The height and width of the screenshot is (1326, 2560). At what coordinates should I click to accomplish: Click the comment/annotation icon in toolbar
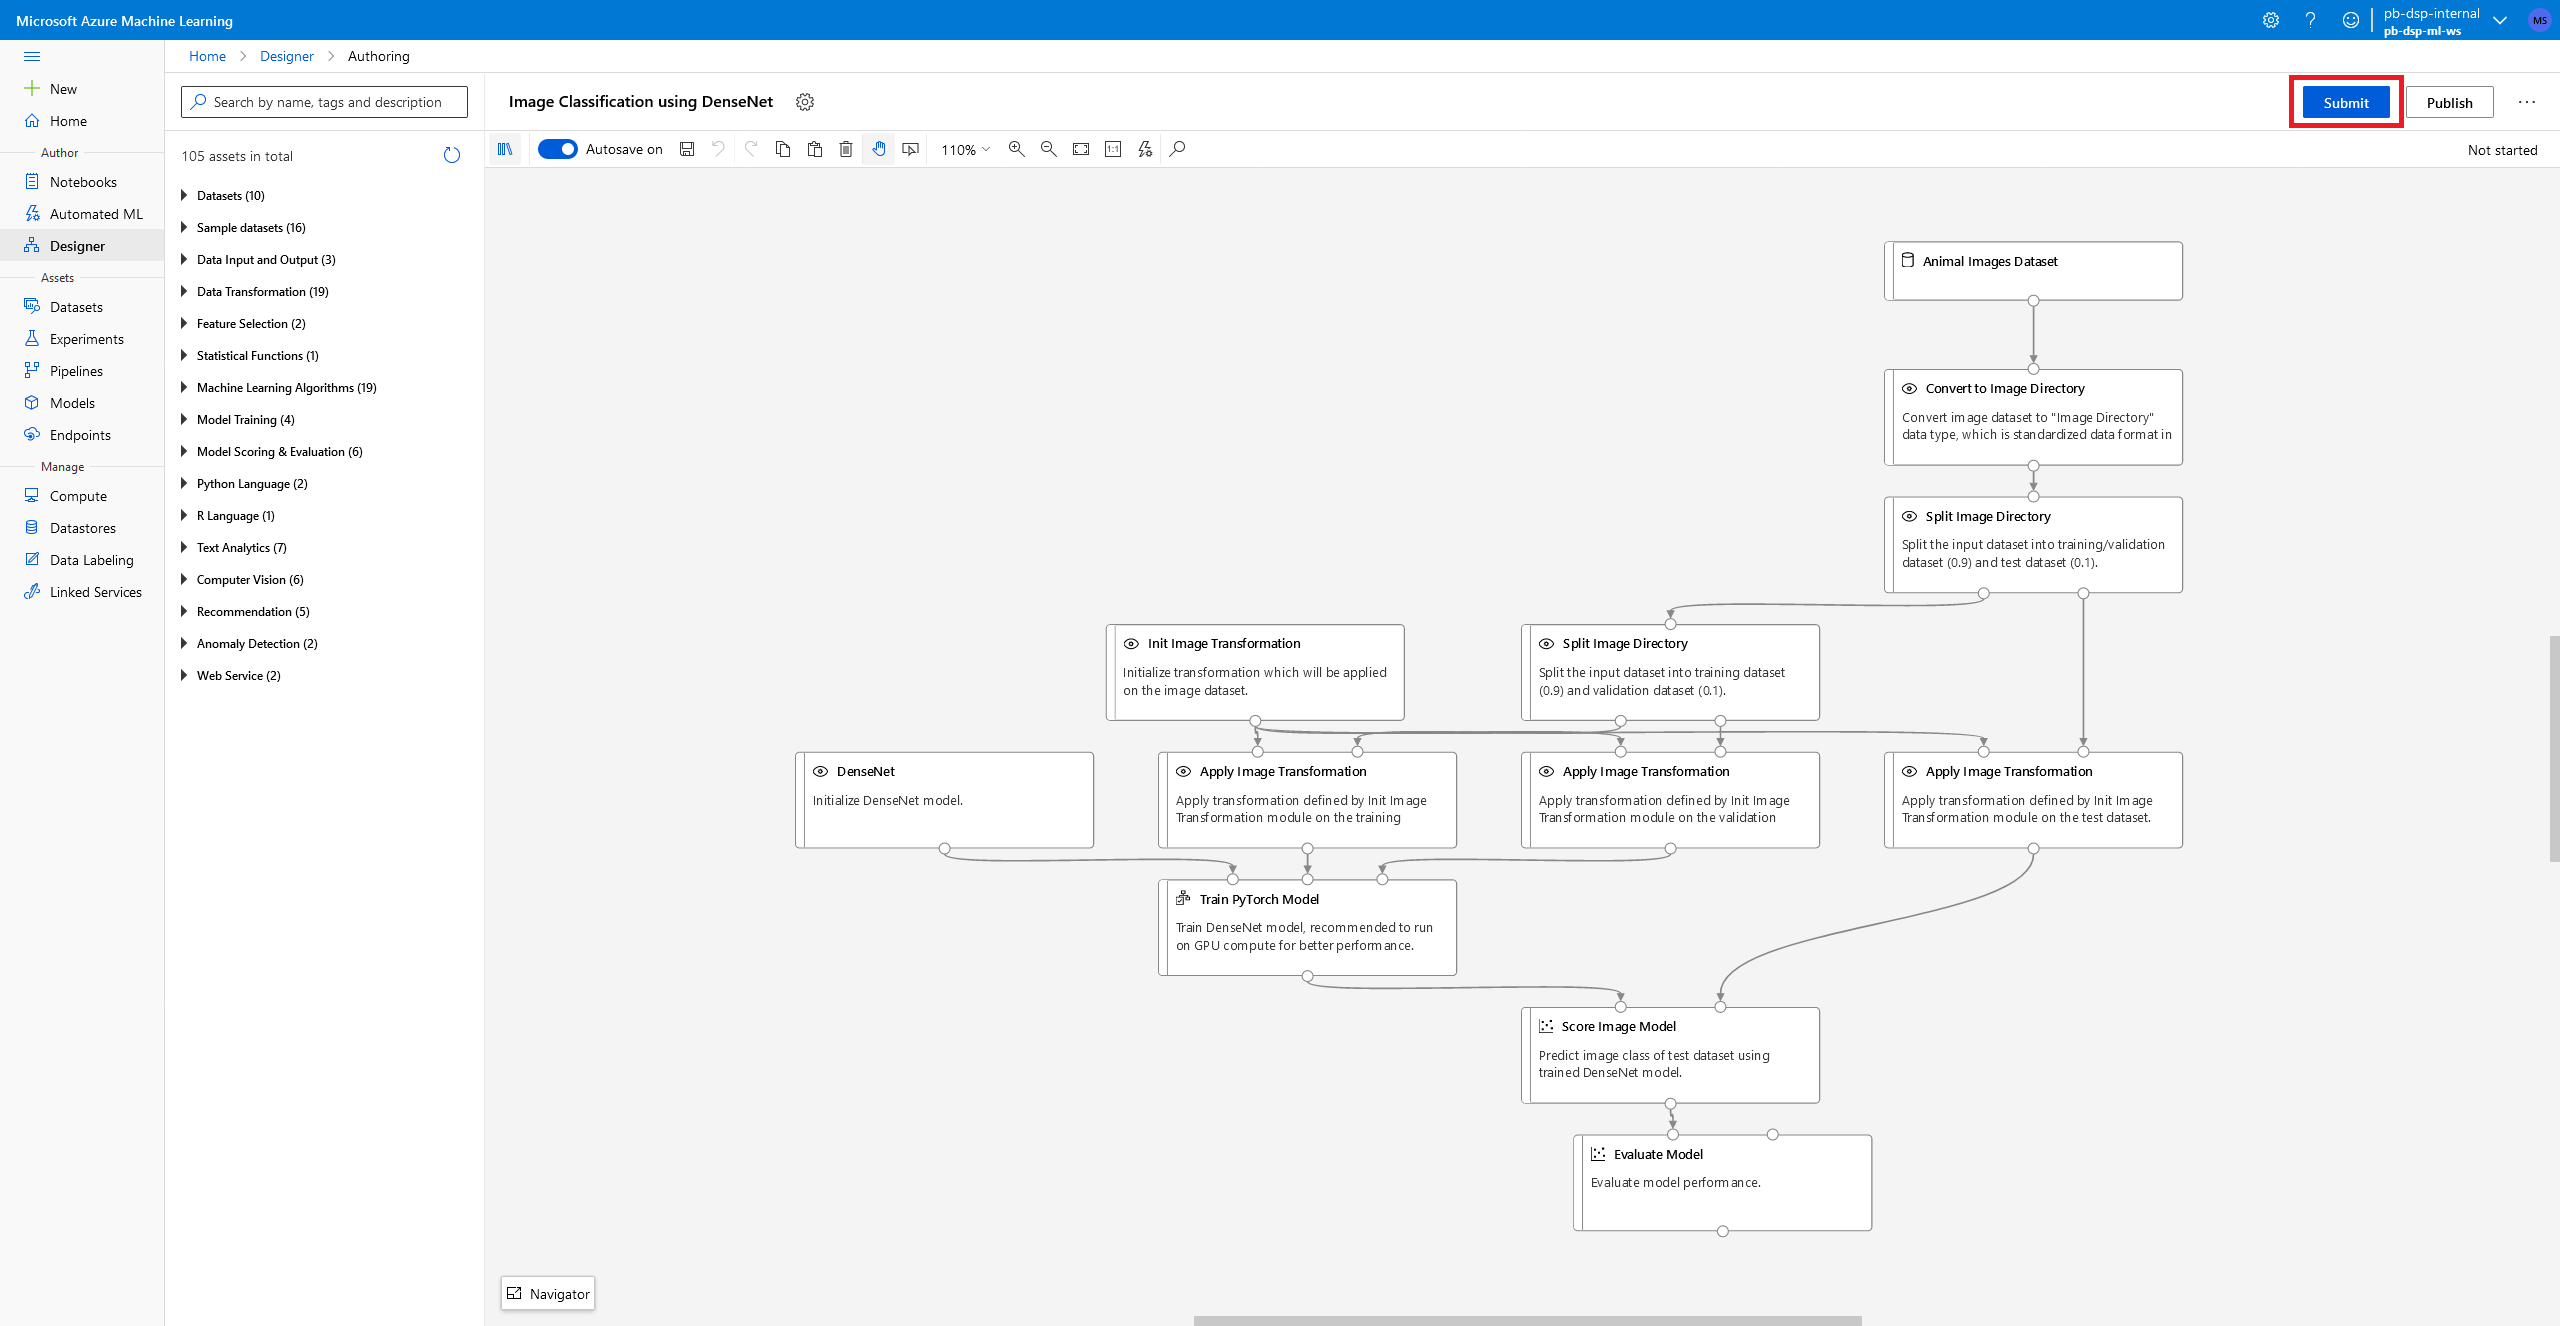click(x=911, y=149)
